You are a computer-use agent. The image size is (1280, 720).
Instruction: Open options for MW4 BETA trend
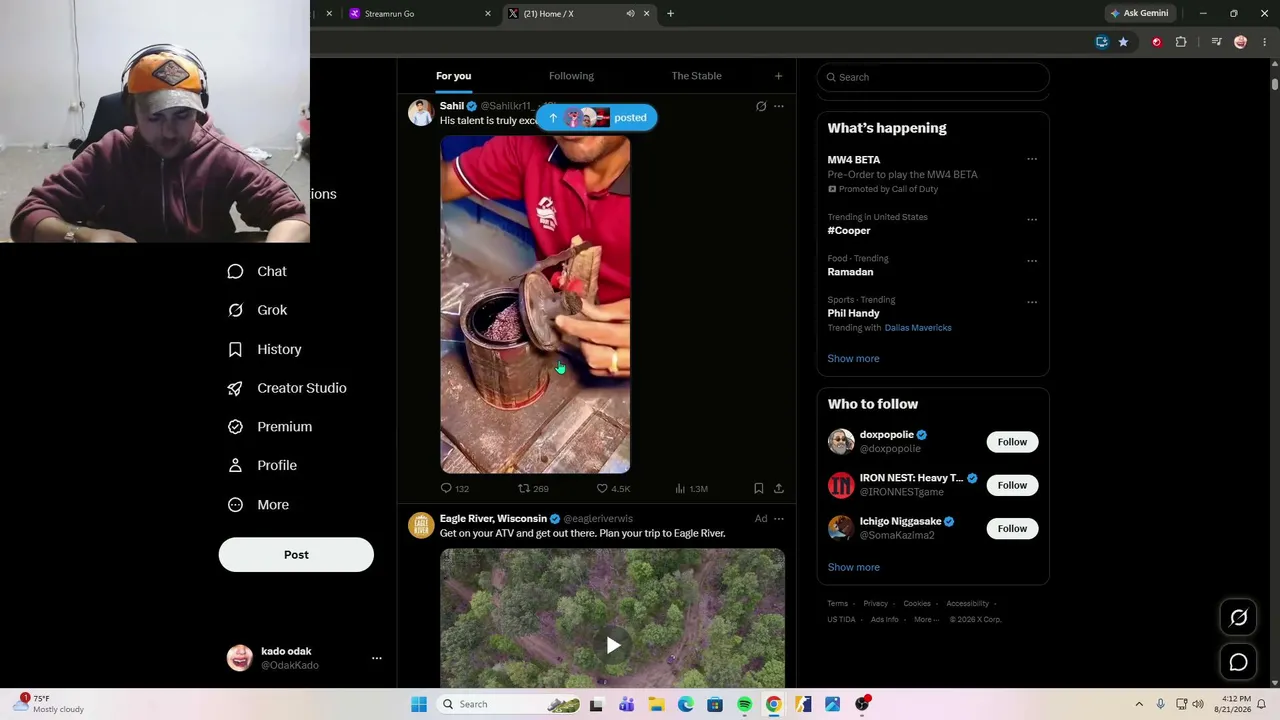1032,159
